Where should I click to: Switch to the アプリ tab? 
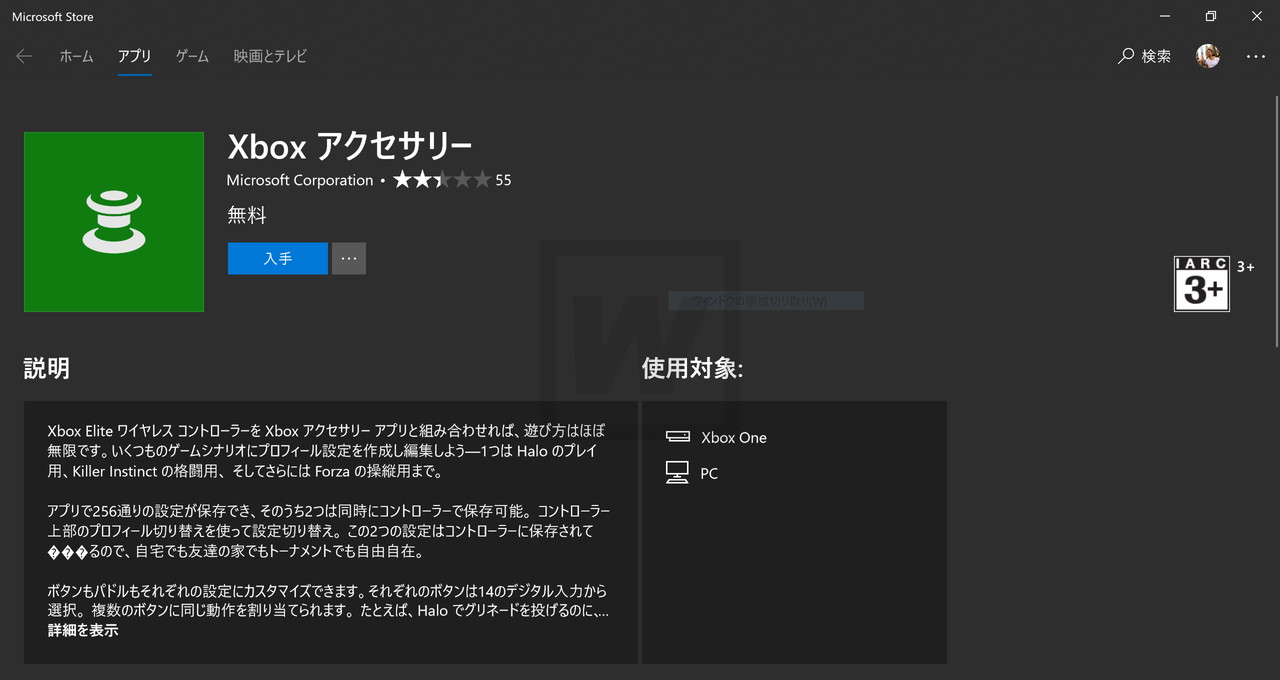[134, 57]
